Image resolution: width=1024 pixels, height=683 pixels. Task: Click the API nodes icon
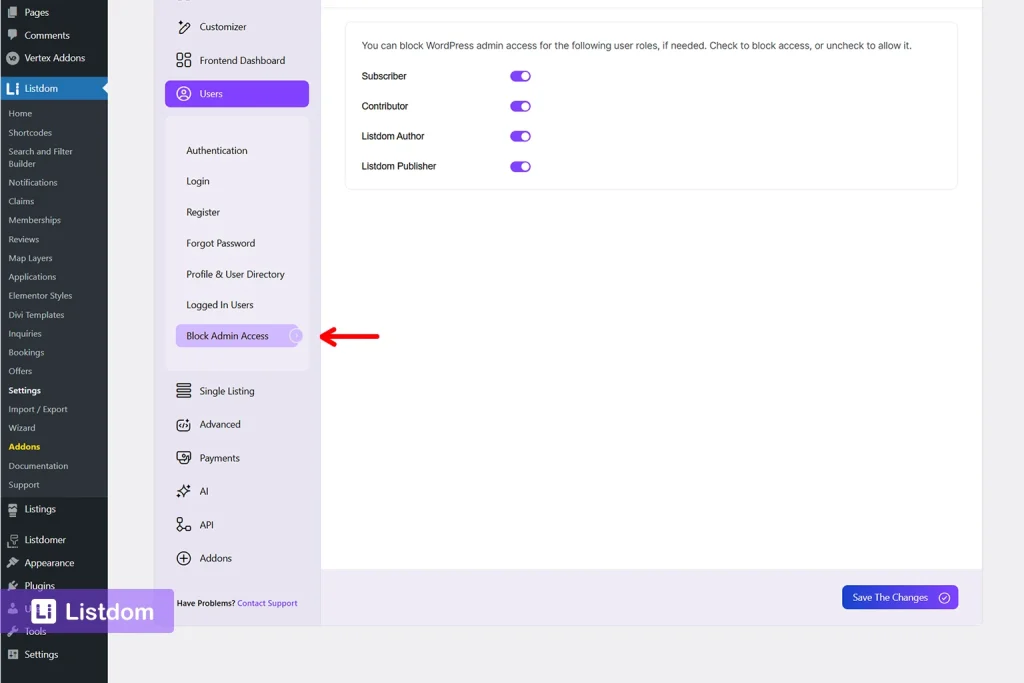(x=184, y=524)
